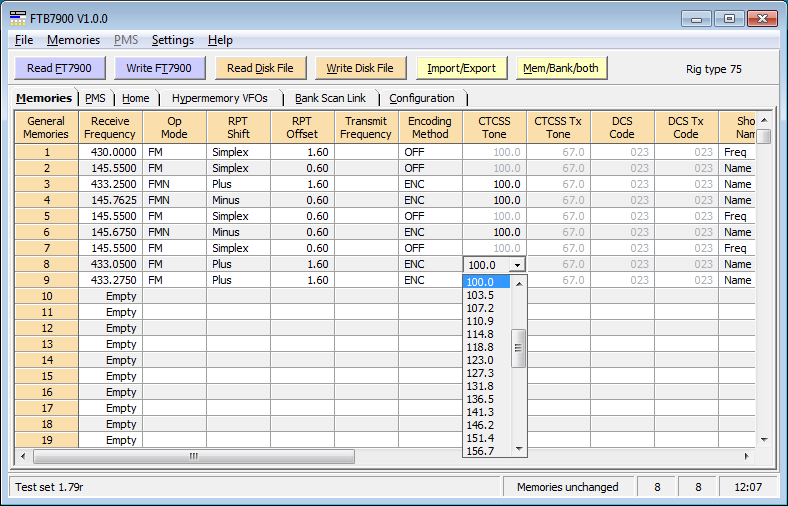
Task: Click the Import/Export button
Action: (x=461, y=68)
